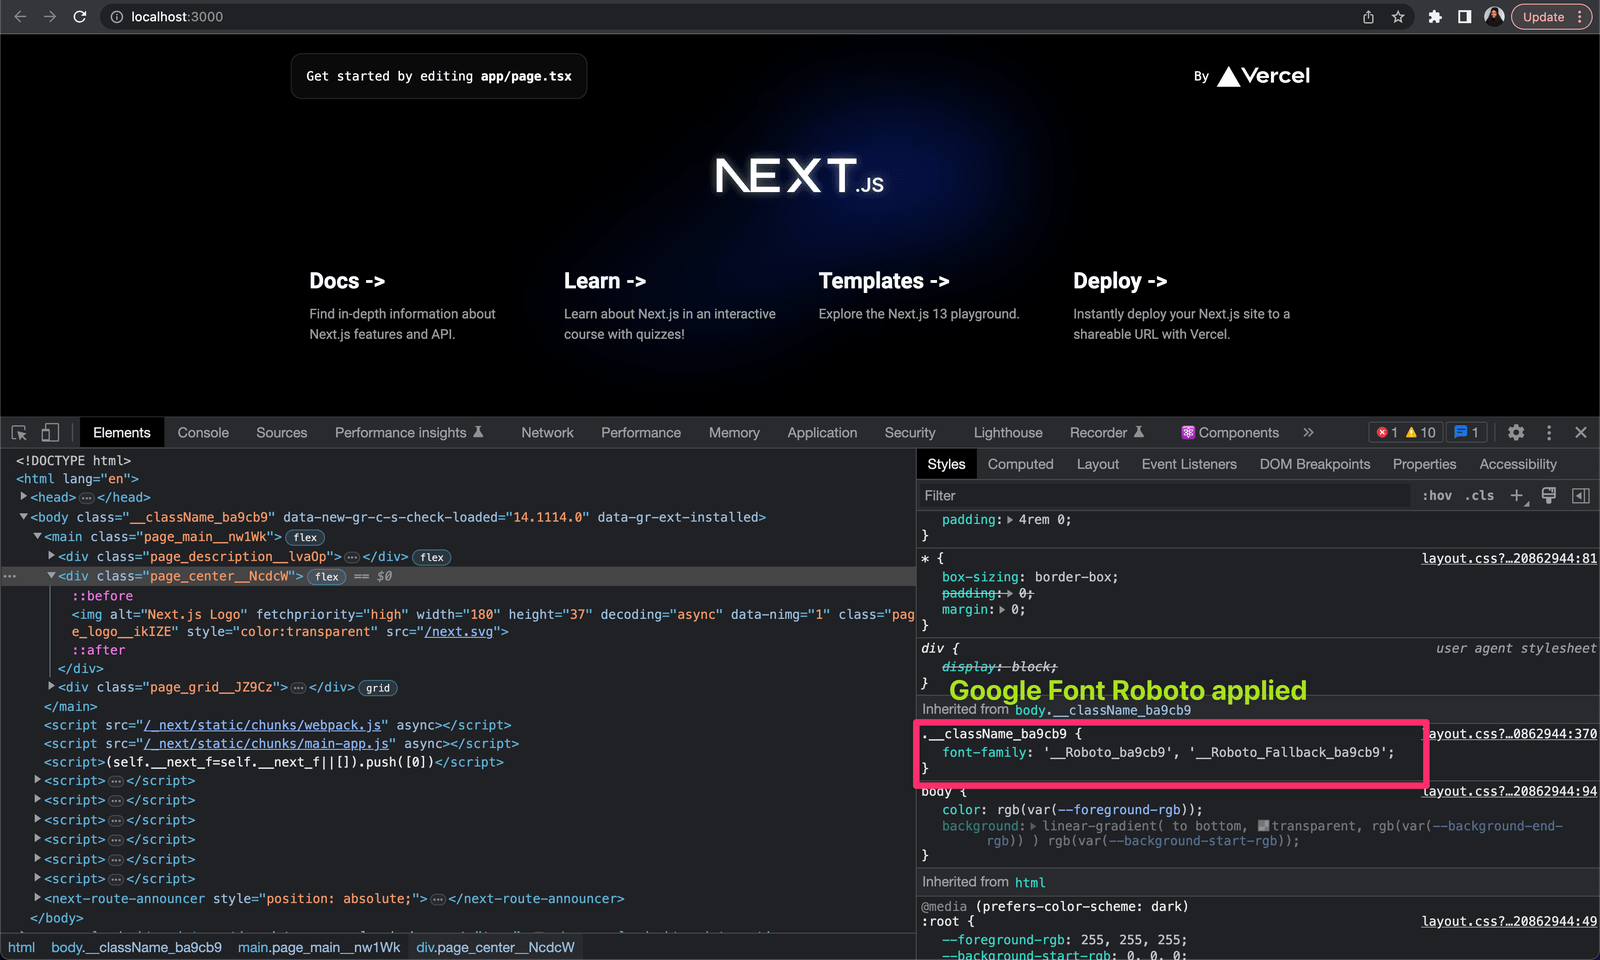The height and width of the screenshot is (960, 1600).
Task: Open the Performance insights tab
Action: point(409,433)
